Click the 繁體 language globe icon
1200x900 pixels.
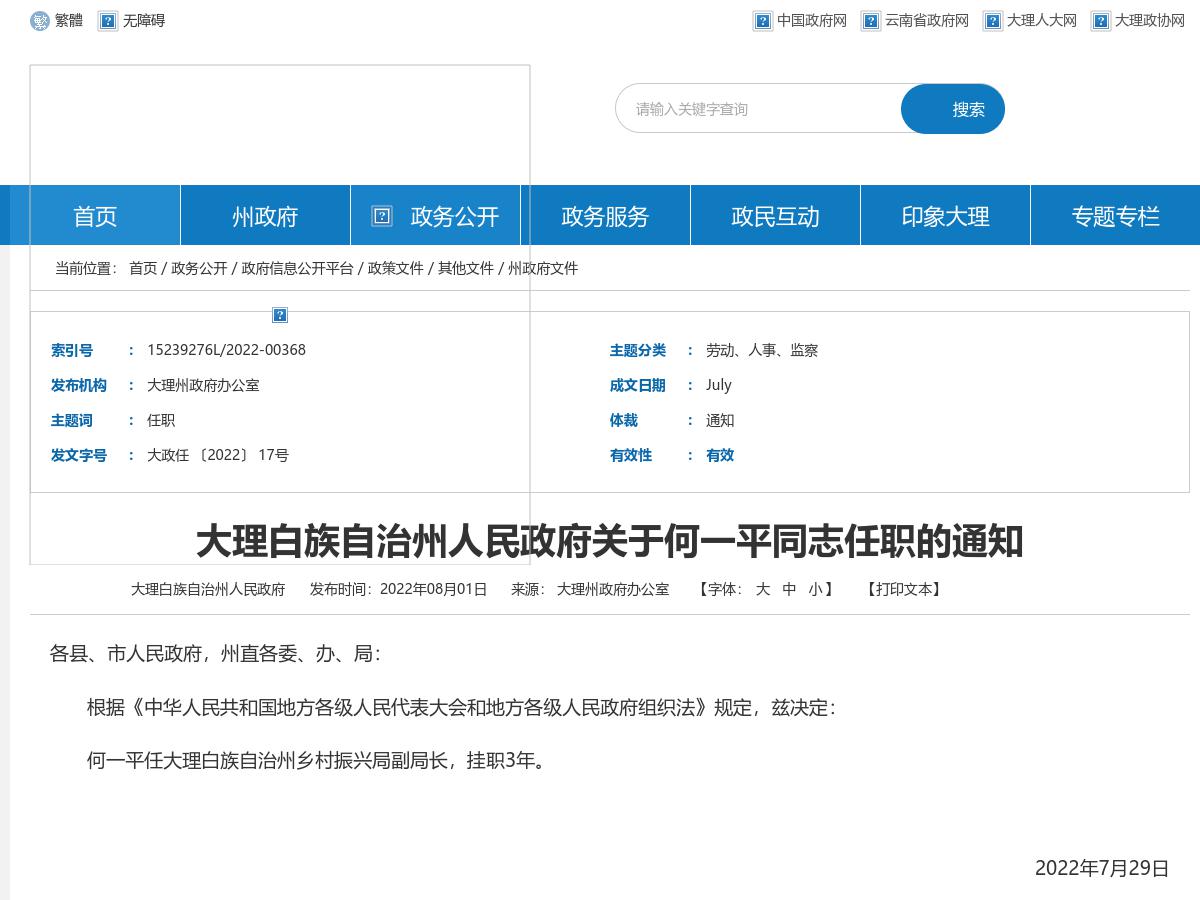click(39, 20)
